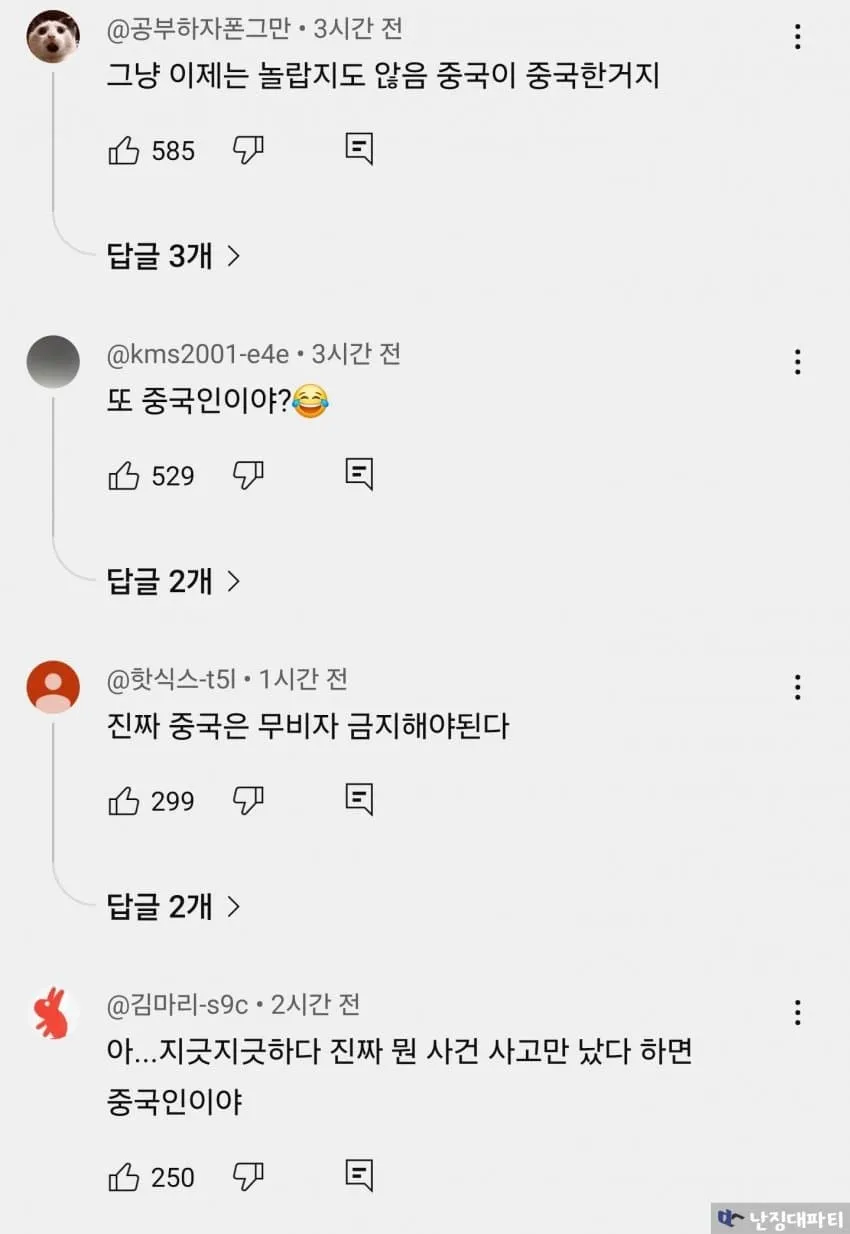
Task: Like the comment by @kms2001-e4e
Action: pos(123,475)
